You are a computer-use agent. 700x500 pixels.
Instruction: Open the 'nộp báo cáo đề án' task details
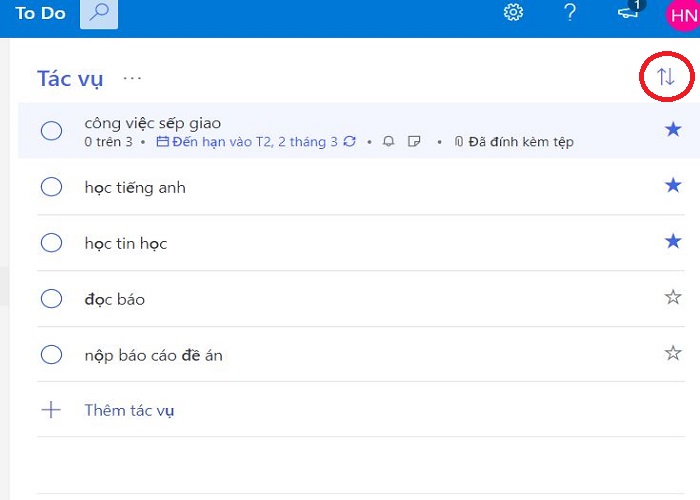point(361,354)
